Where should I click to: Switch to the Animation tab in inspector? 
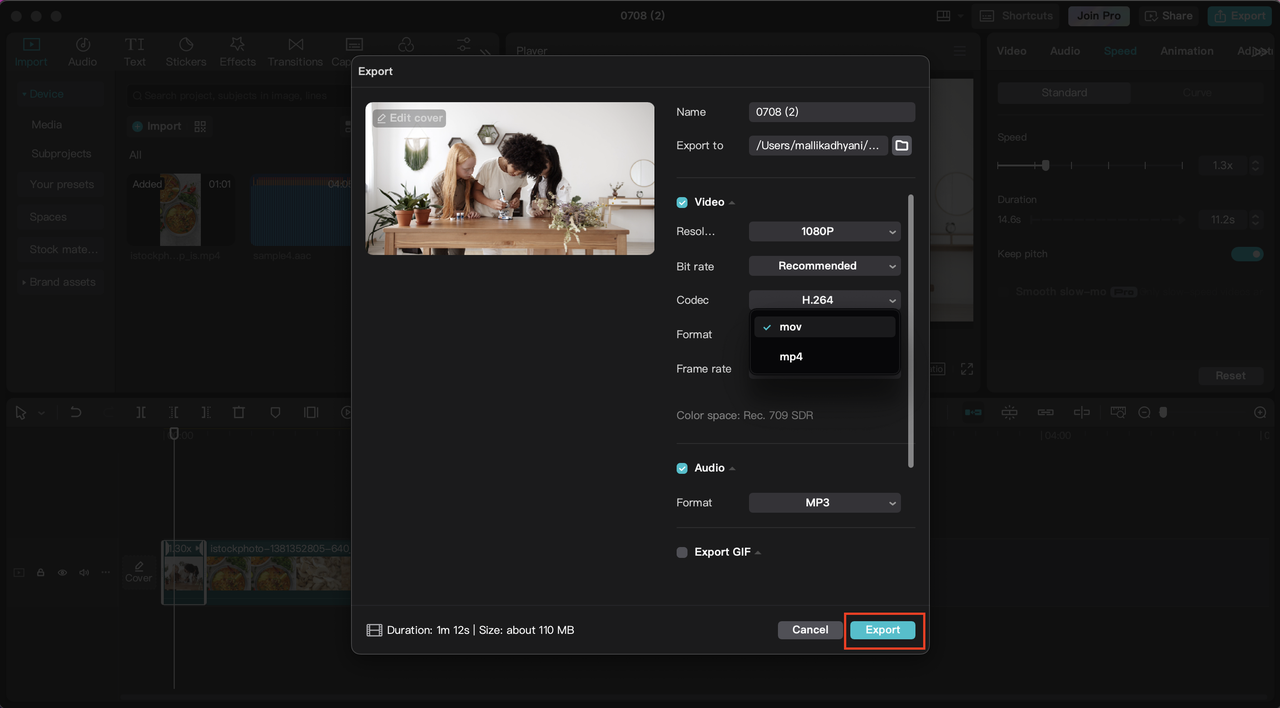1187,51
